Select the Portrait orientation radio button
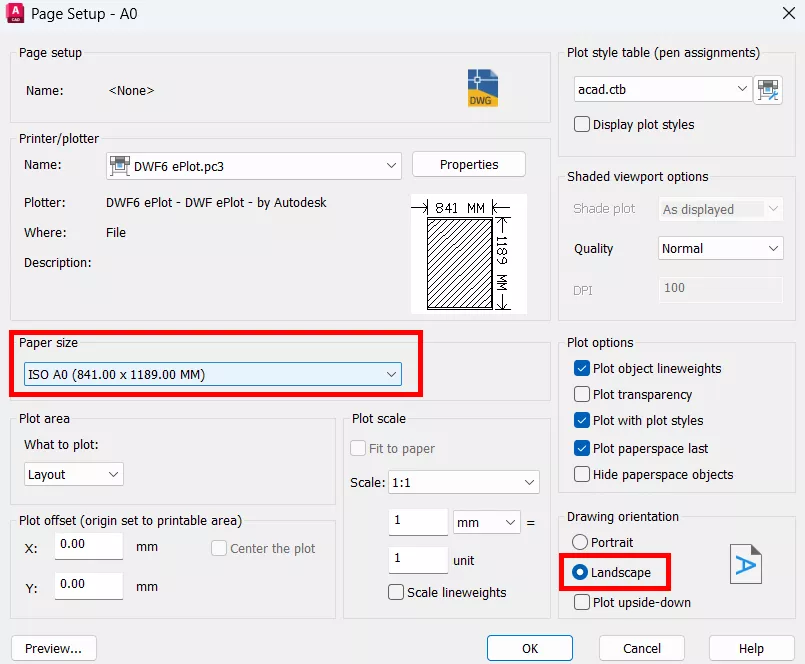The image size is (805, 664). click(580, 542)
